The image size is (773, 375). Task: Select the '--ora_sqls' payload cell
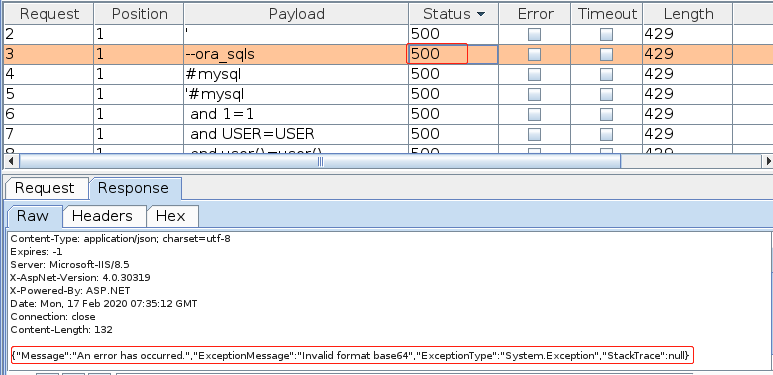(296, 54)
